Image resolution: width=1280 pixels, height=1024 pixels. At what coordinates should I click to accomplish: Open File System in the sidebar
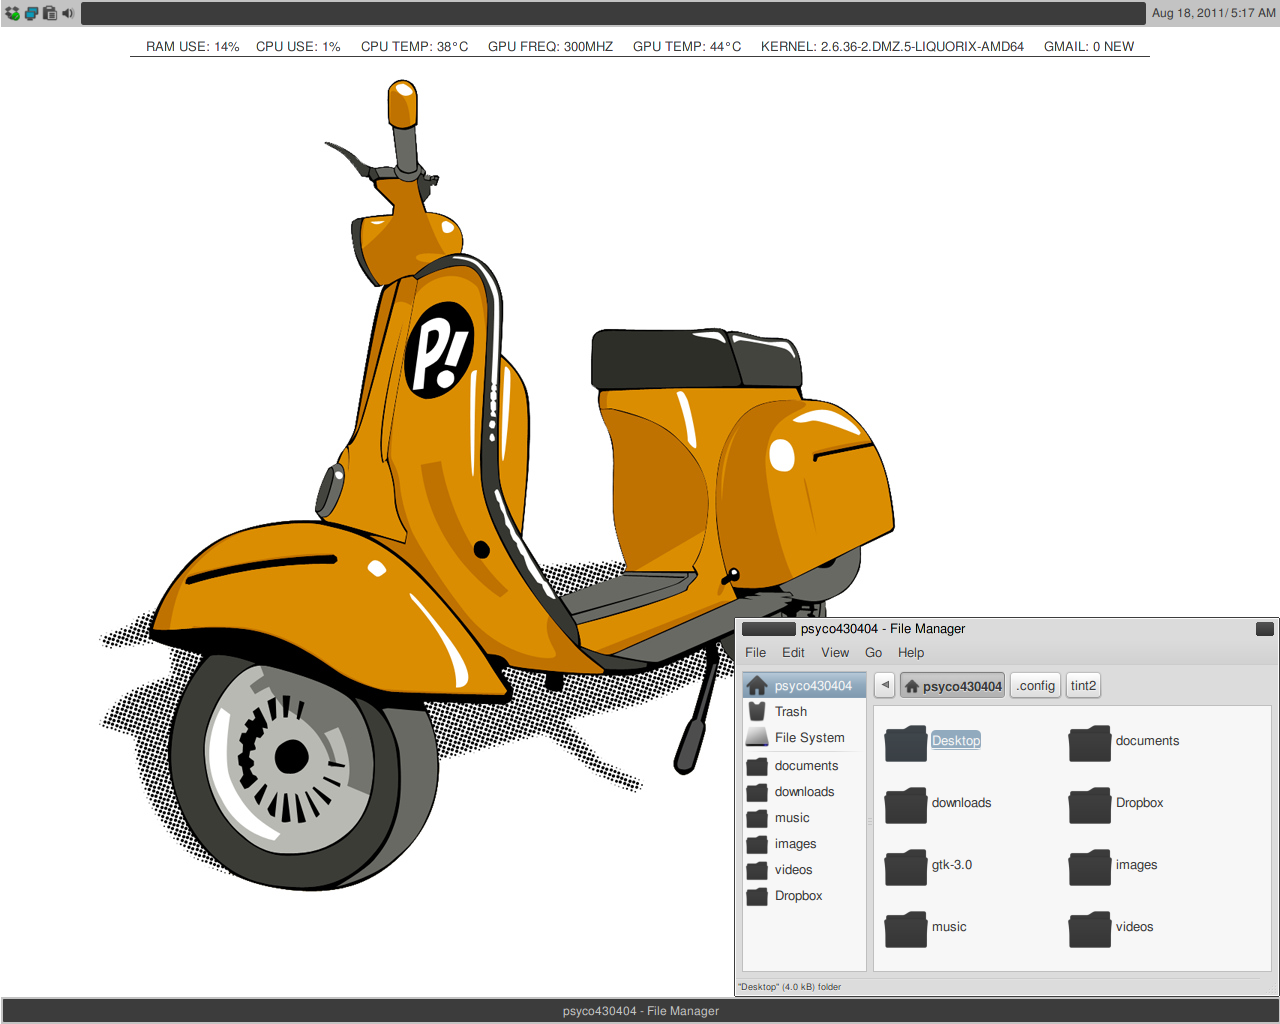(x=804, y=737)
